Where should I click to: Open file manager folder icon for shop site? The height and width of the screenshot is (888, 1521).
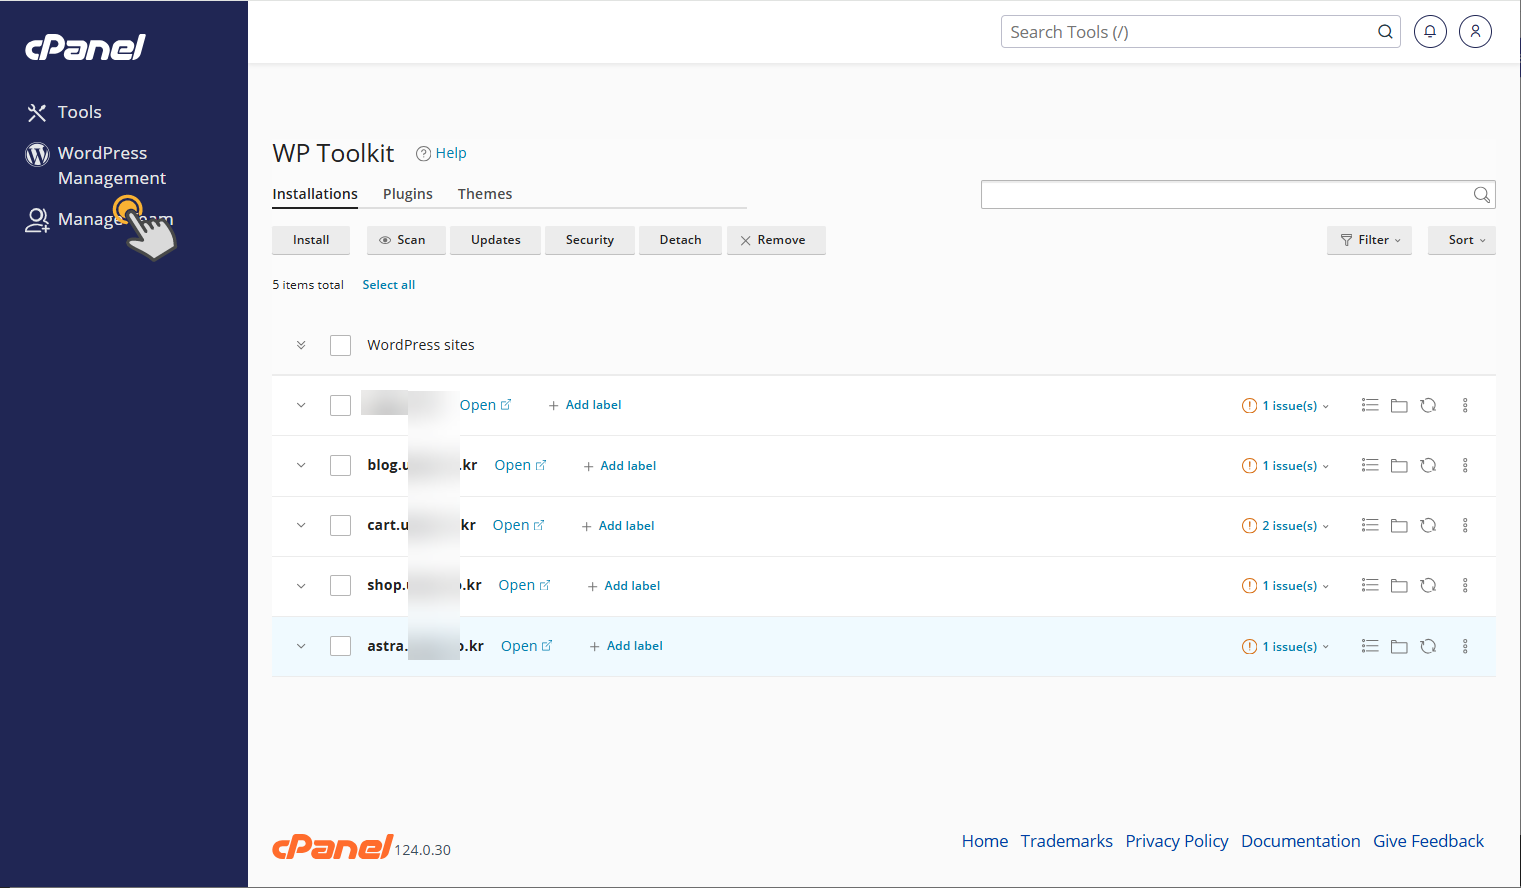[1399, 586]
